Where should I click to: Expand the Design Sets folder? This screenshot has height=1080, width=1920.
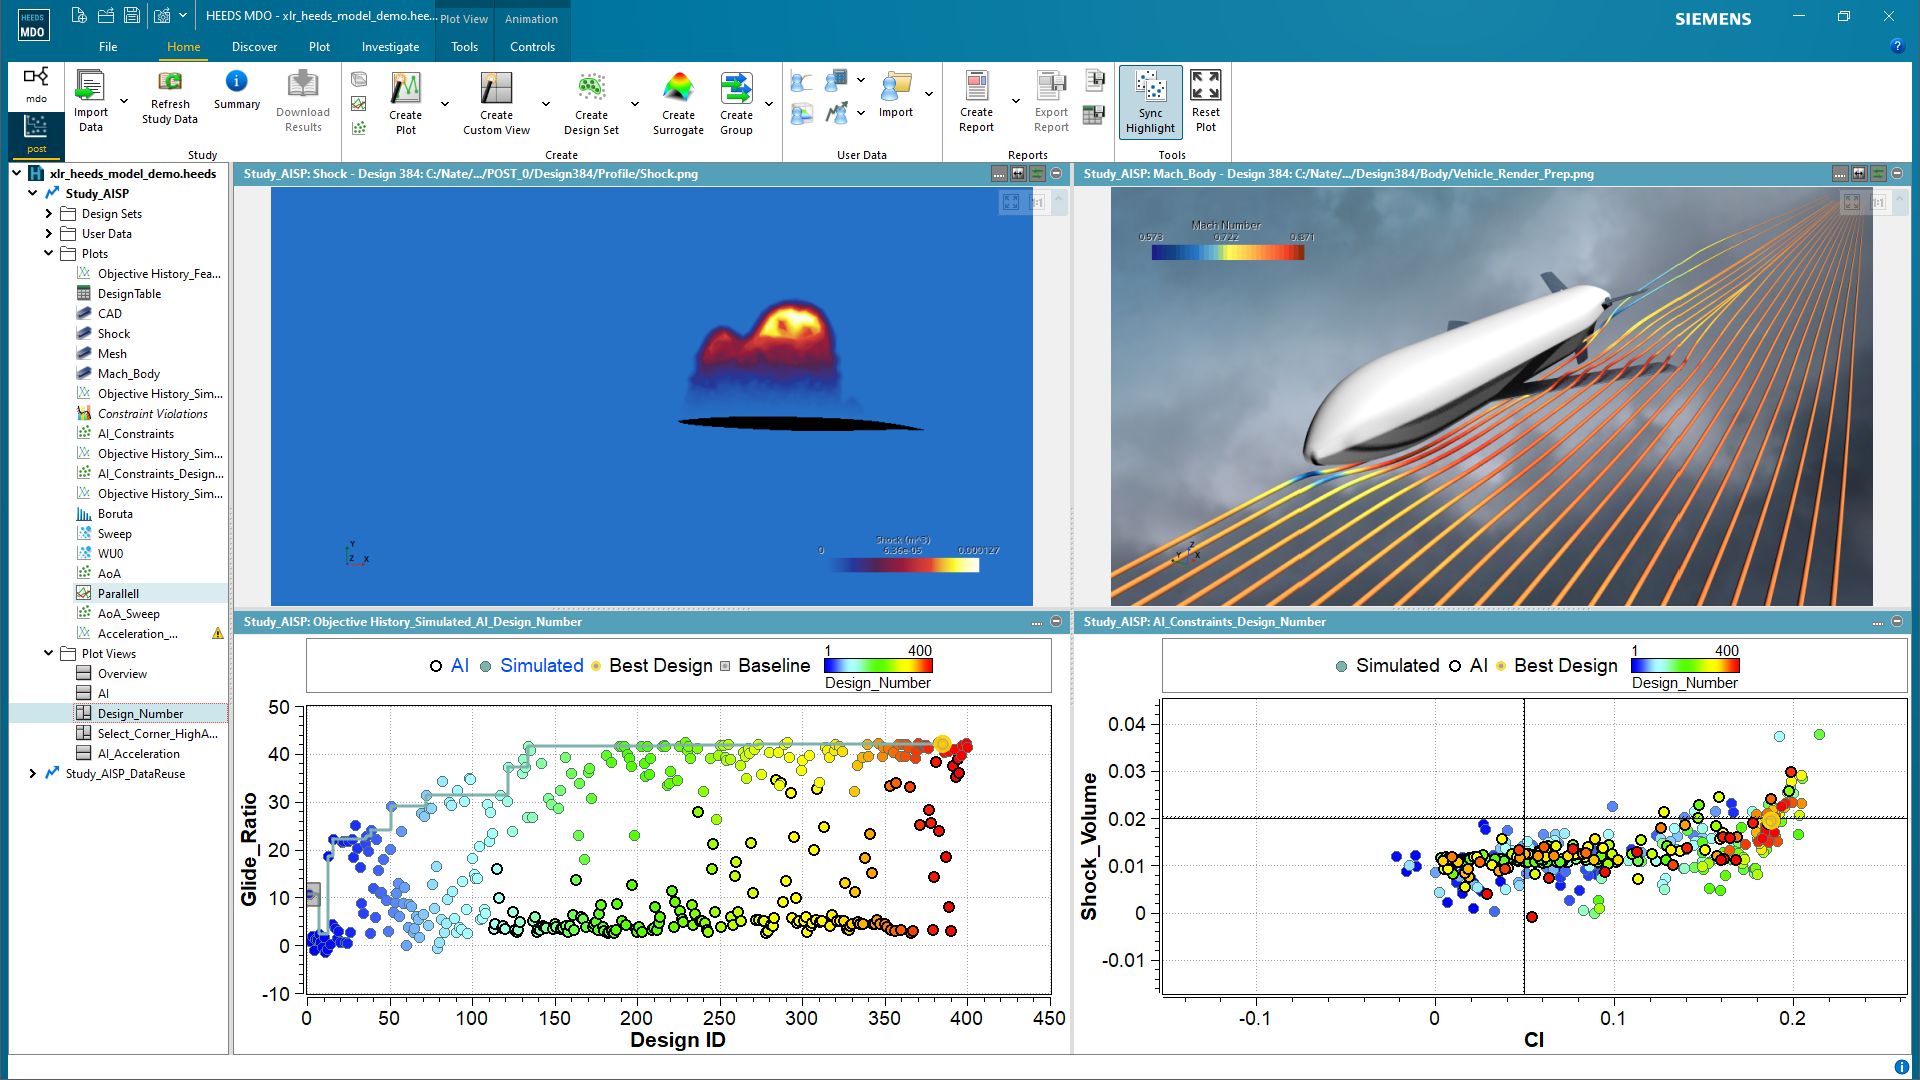pyautogui.click(x=48, y=214)
